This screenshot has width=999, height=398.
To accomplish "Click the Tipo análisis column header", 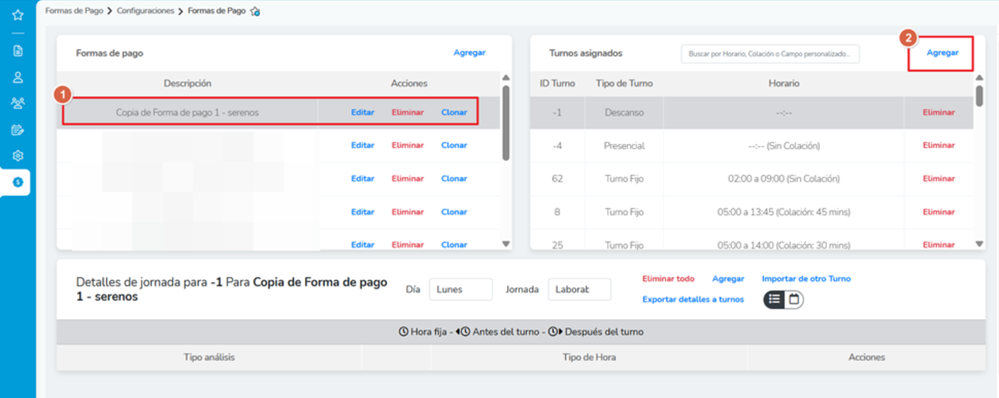I will 209,357.
